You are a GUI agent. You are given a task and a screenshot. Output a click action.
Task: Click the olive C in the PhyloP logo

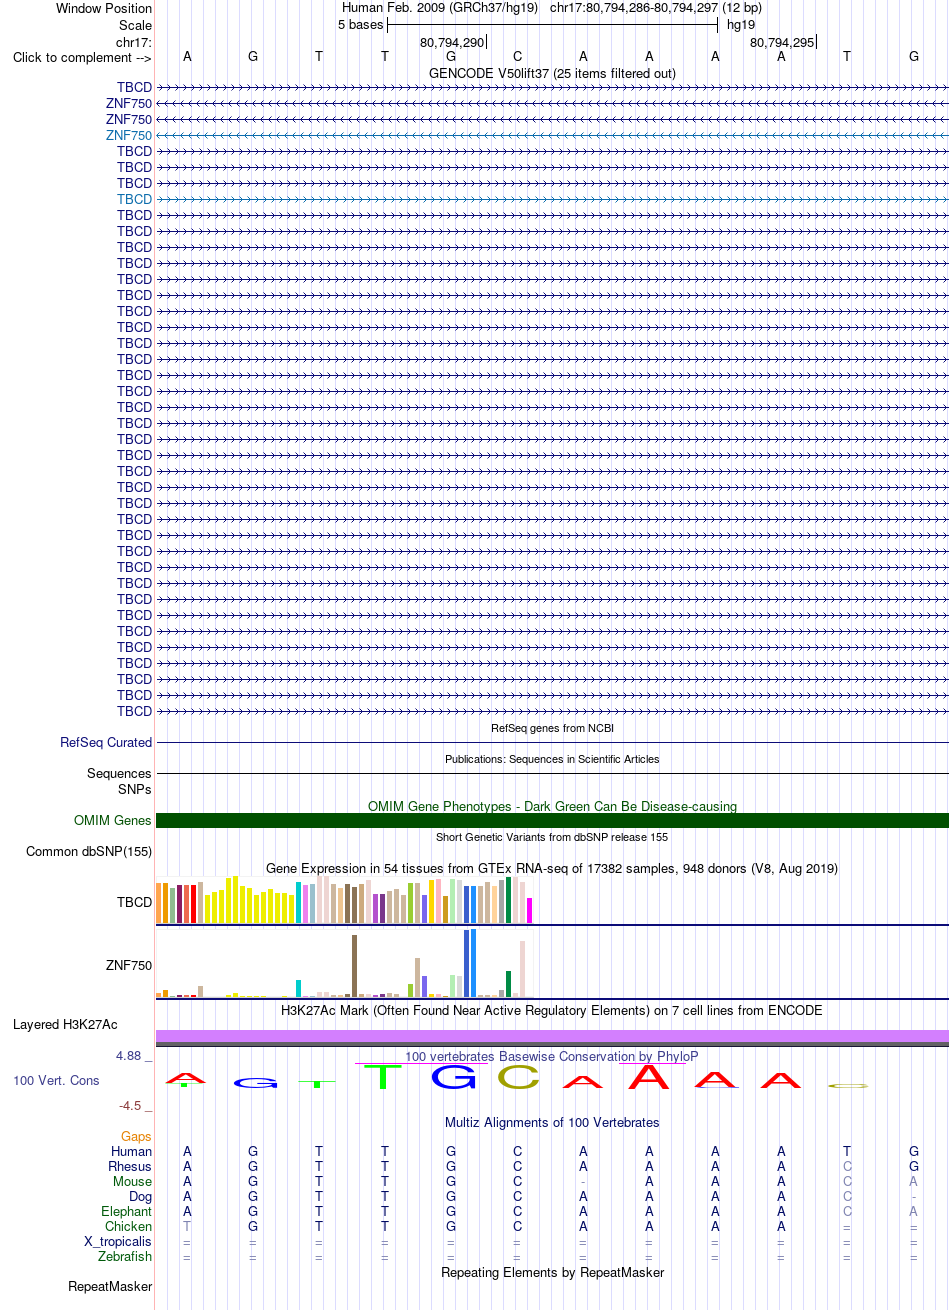click(x=518, y=1078)
